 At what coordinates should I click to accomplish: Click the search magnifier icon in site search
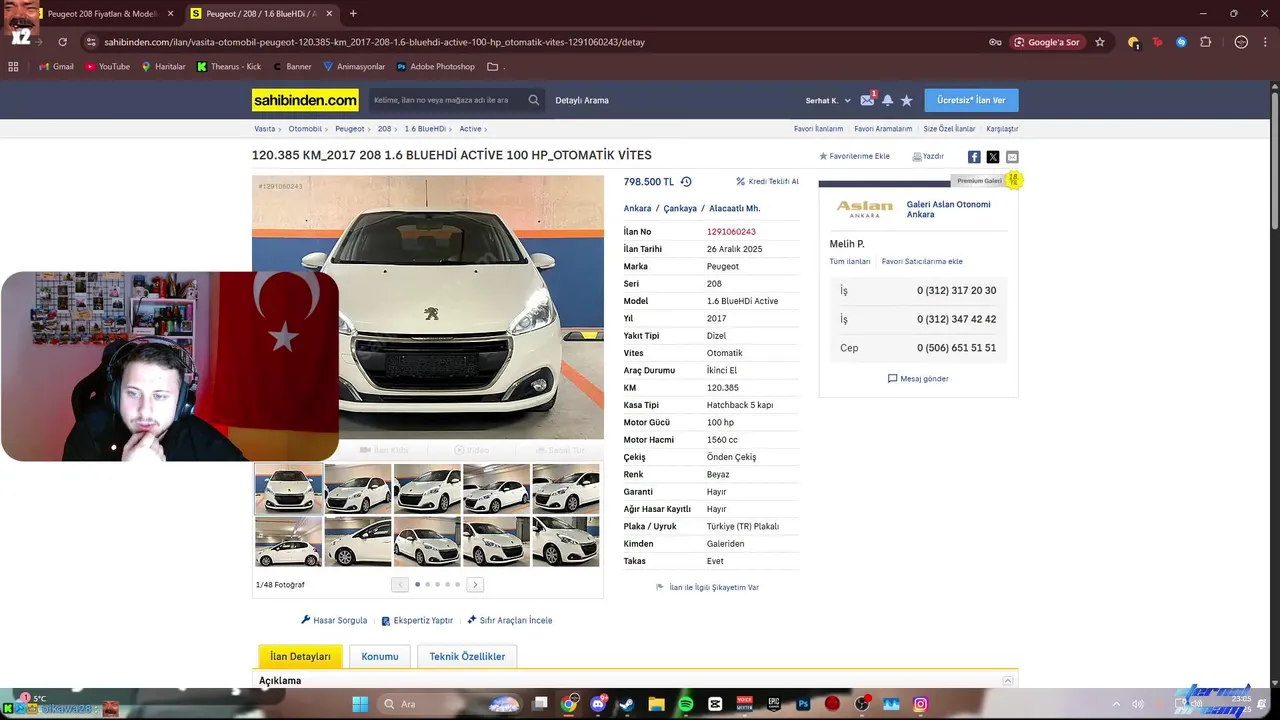pos(534,100)
